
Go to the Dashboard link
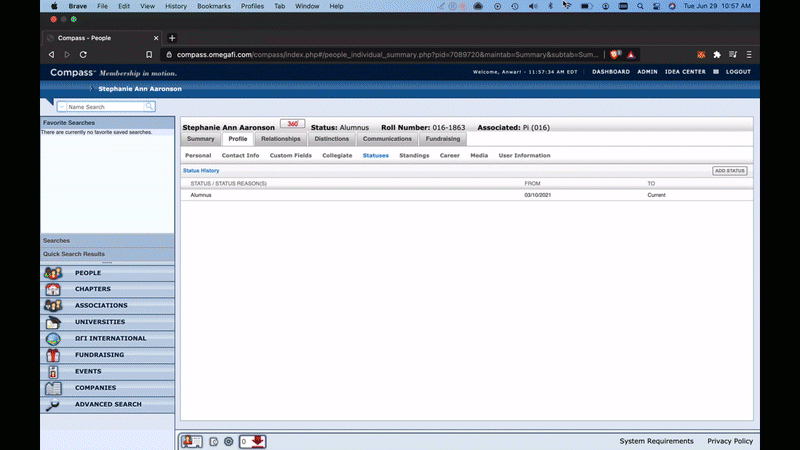tap(611, 72)
